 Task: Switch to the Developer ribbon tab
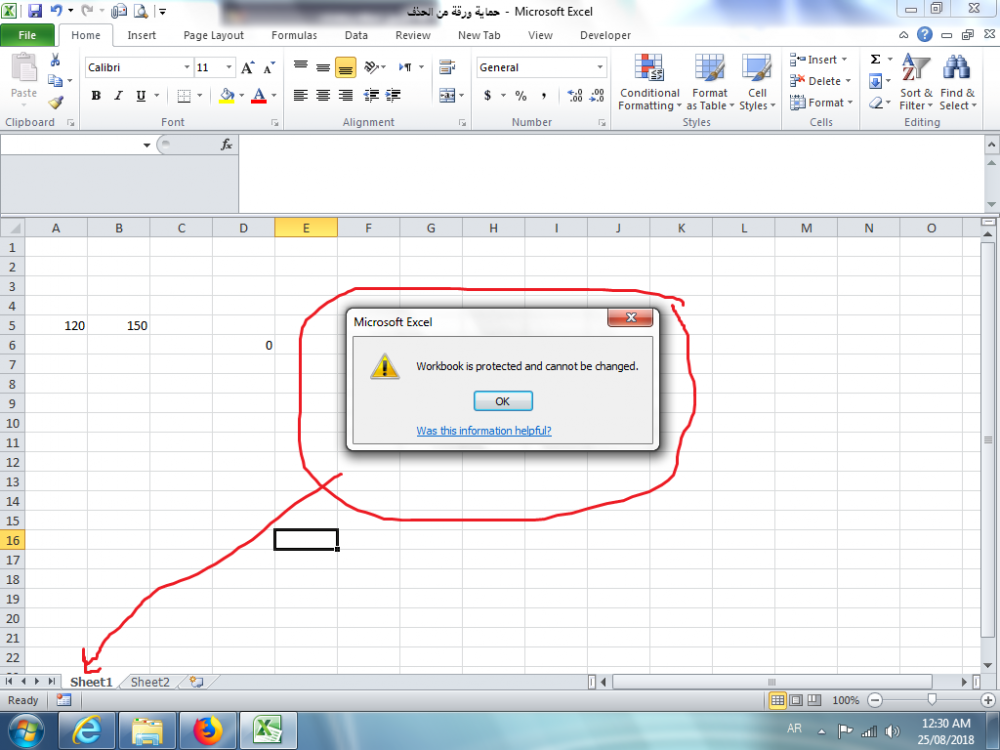coord(605,35)
